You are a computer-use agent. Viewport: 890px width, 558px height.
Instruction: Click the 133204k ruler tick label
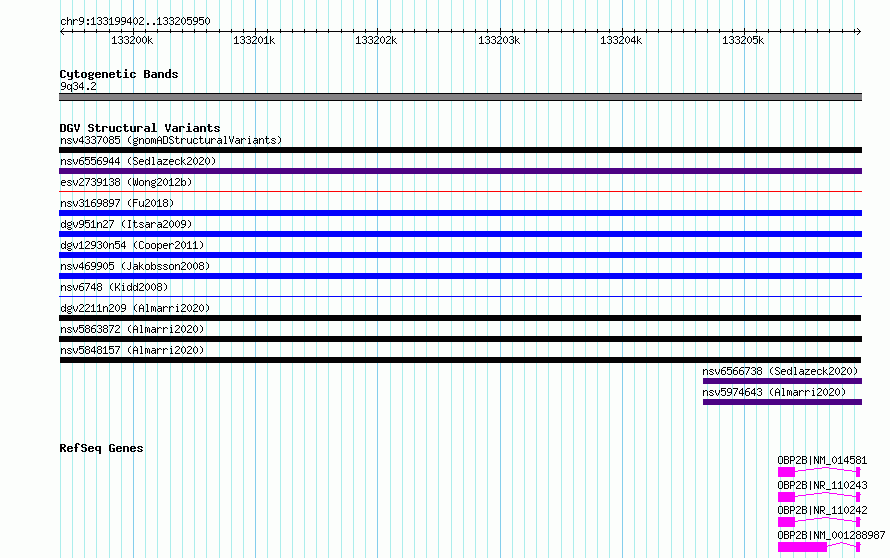[621, 40]
